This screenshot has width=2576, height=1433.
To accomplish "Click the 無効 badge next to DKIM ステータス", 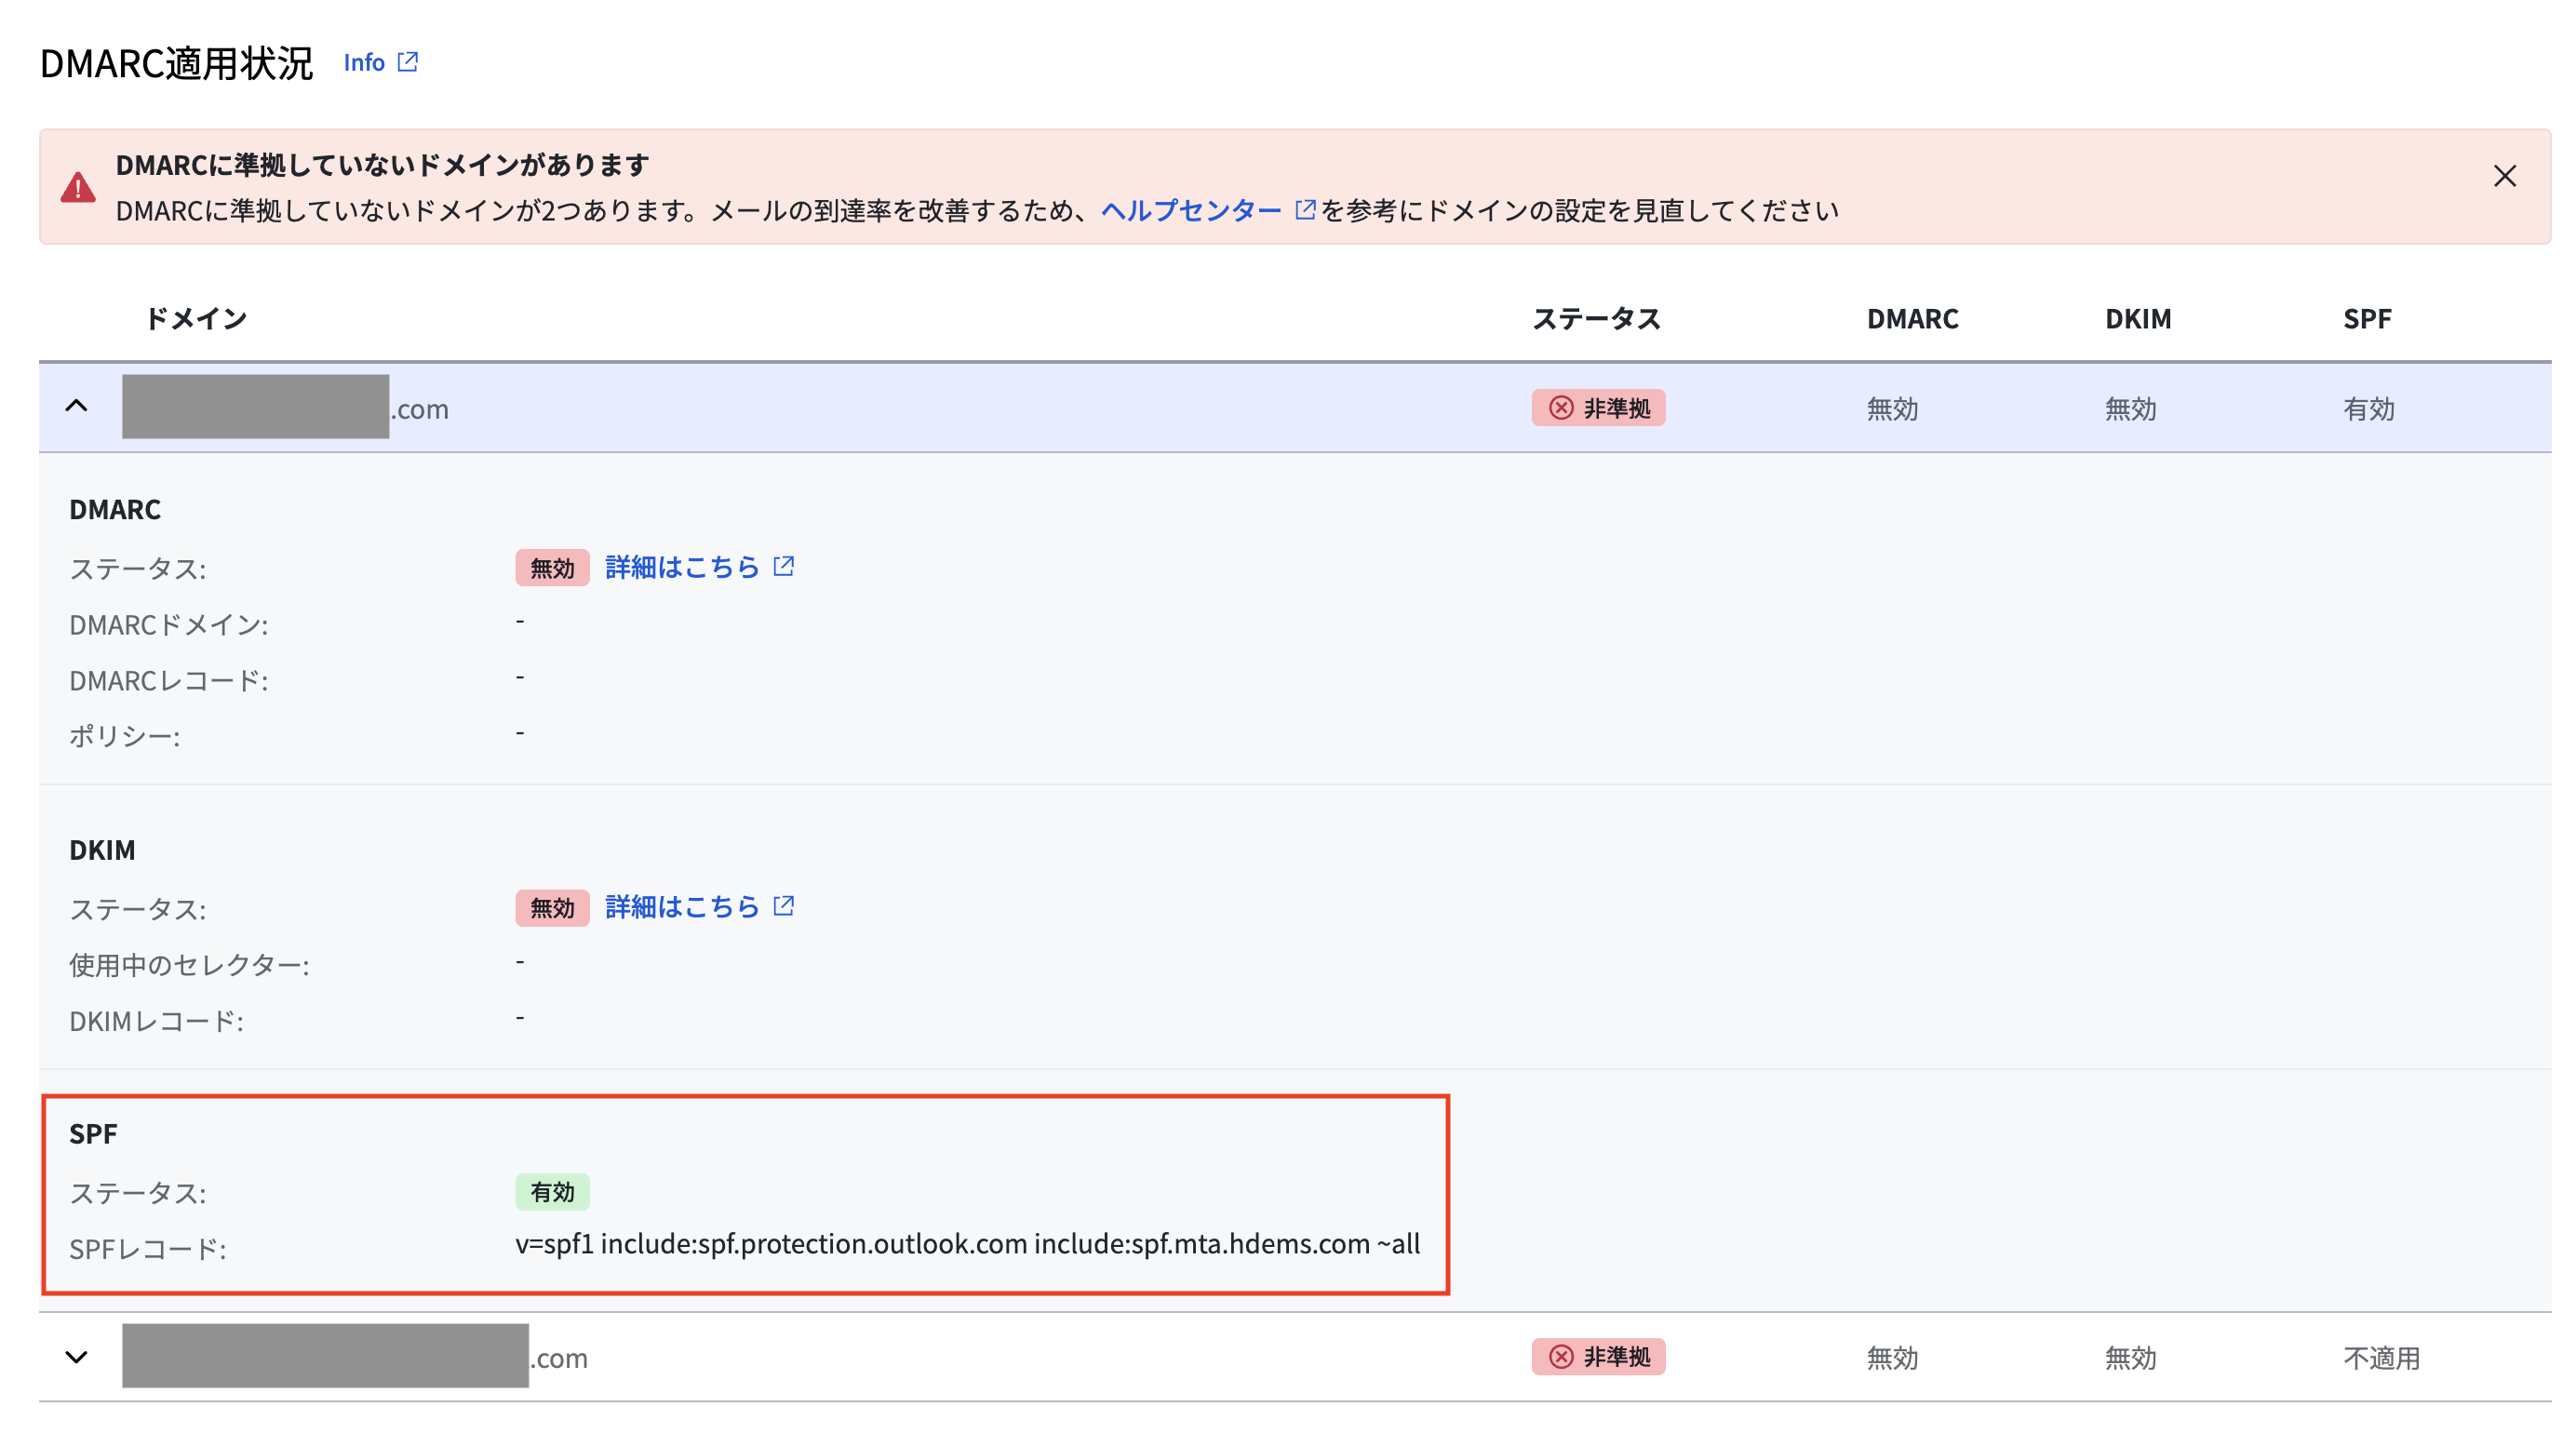I will pyautogui.click(x=551, y=908).
